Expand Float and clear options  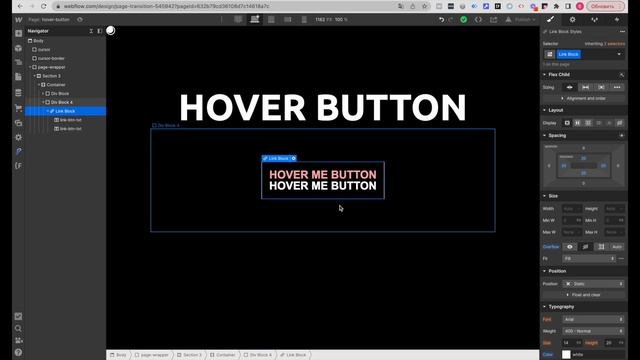coord(584,295)
